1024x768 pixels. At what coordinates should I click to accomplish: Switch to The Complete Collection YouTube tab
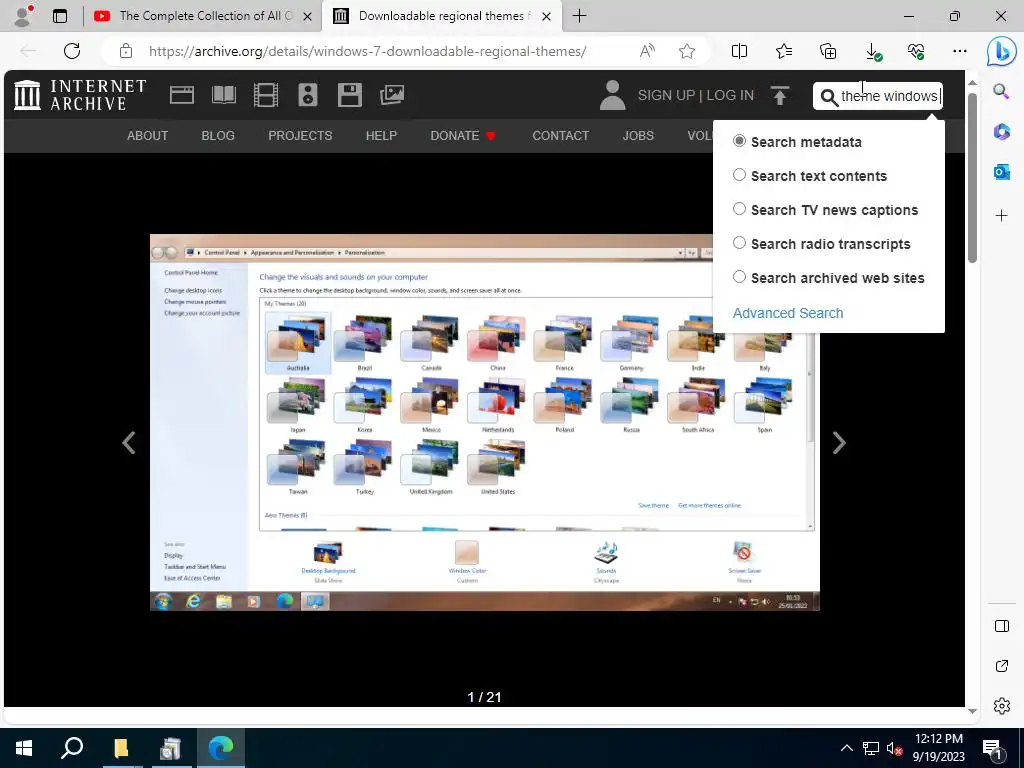tap(202, 16)
